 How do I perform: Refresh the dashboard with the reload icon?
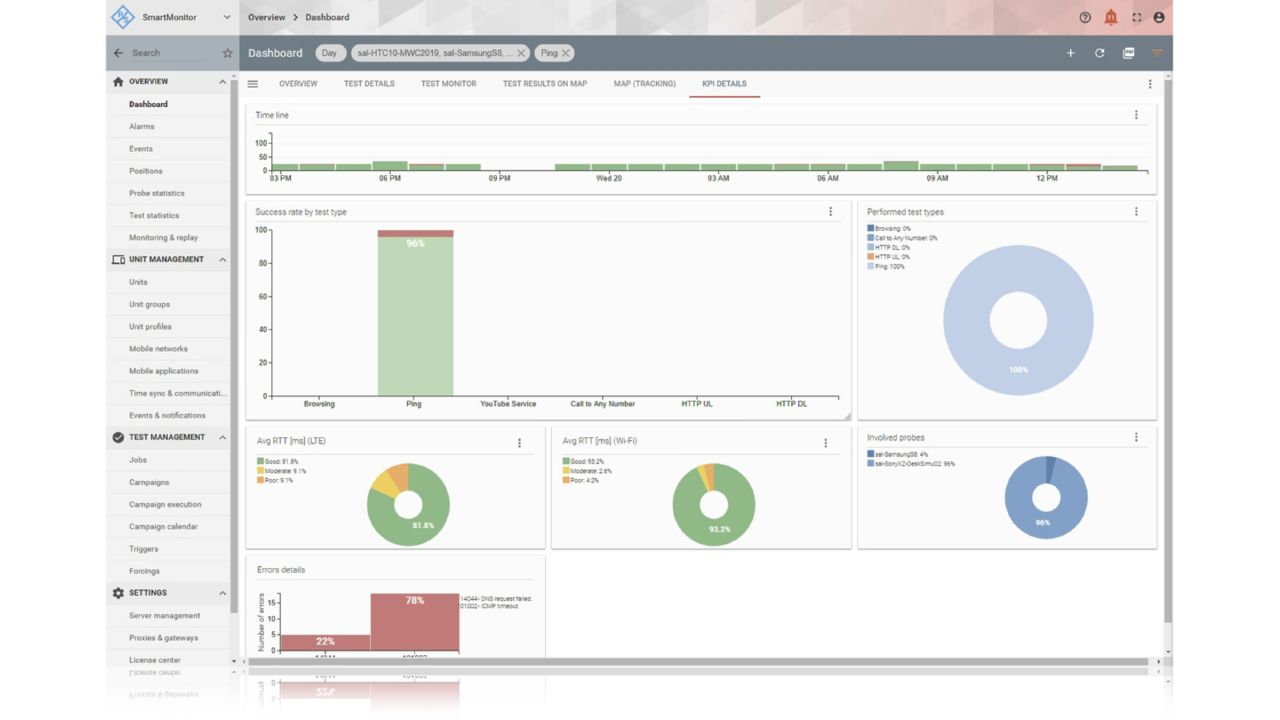click(x=1099, y=53)
